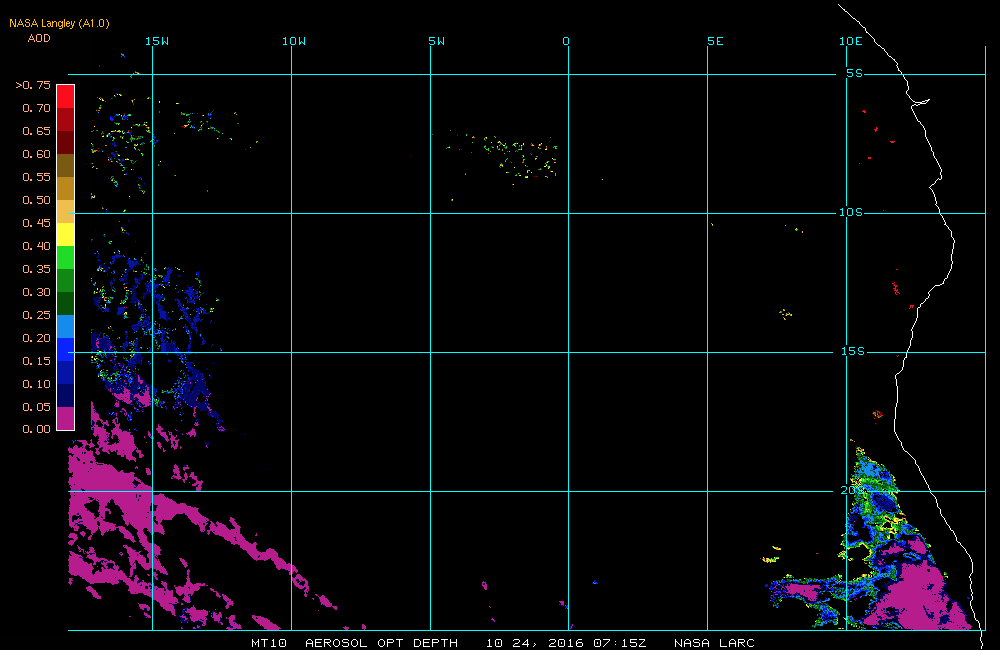This screenshot has width=1000, height=650.
Task: Select the '10E' longitude label
Action: [x=851, y=41]
